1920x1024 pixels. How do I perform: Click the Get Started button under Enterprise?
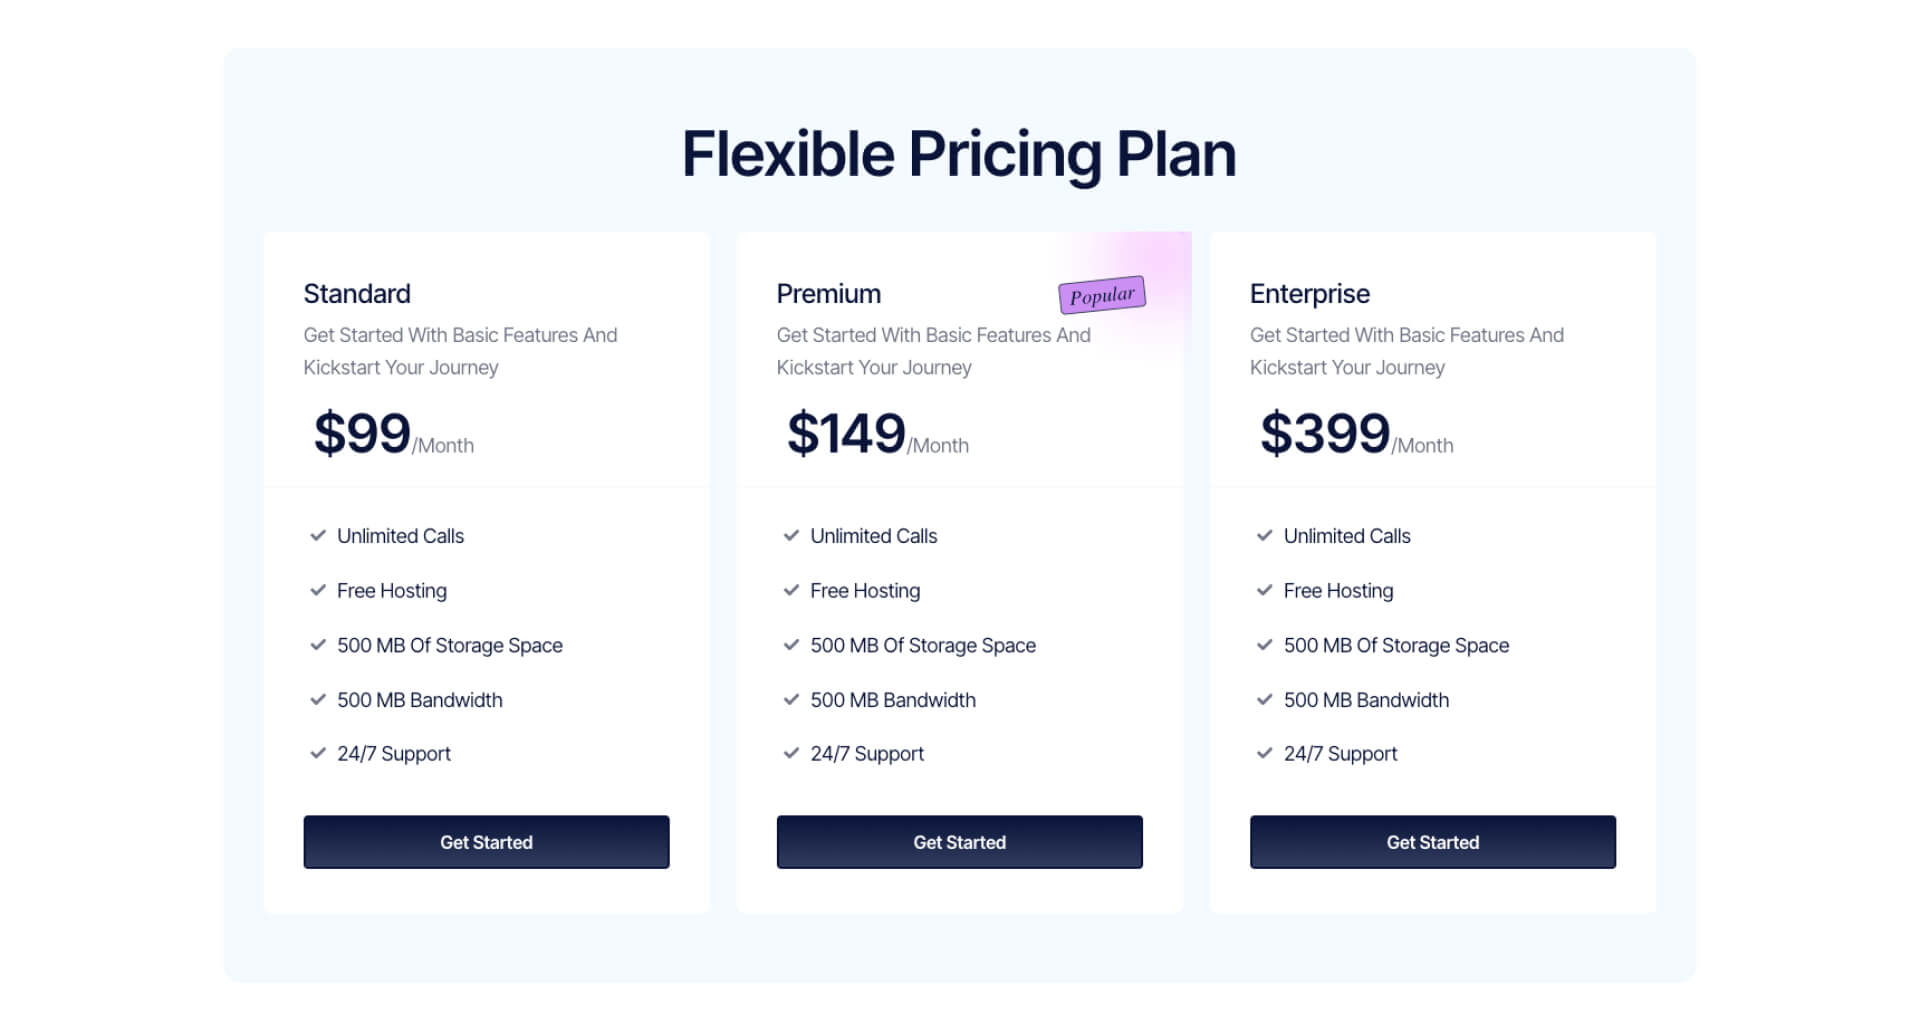(x=1432, y=842)
